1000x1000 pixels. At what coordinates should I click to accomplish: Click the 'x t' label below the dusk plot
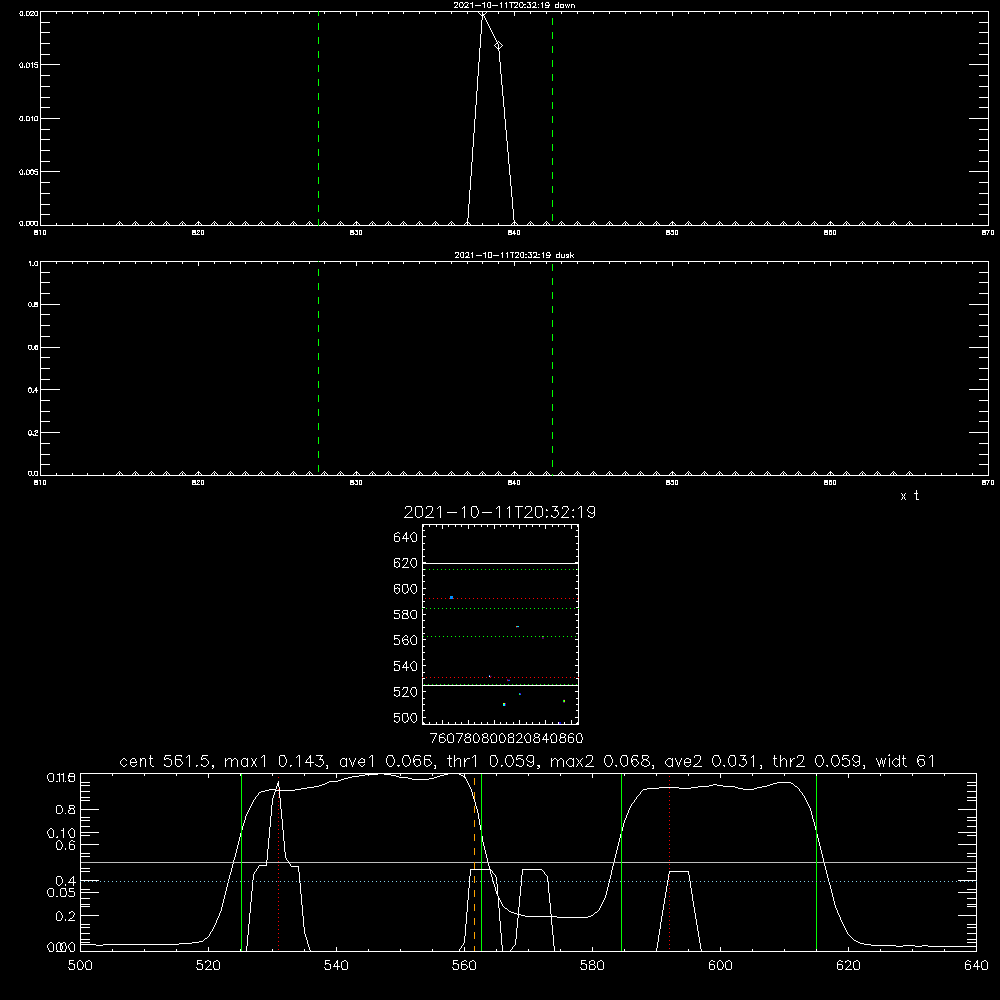[909, 496]
